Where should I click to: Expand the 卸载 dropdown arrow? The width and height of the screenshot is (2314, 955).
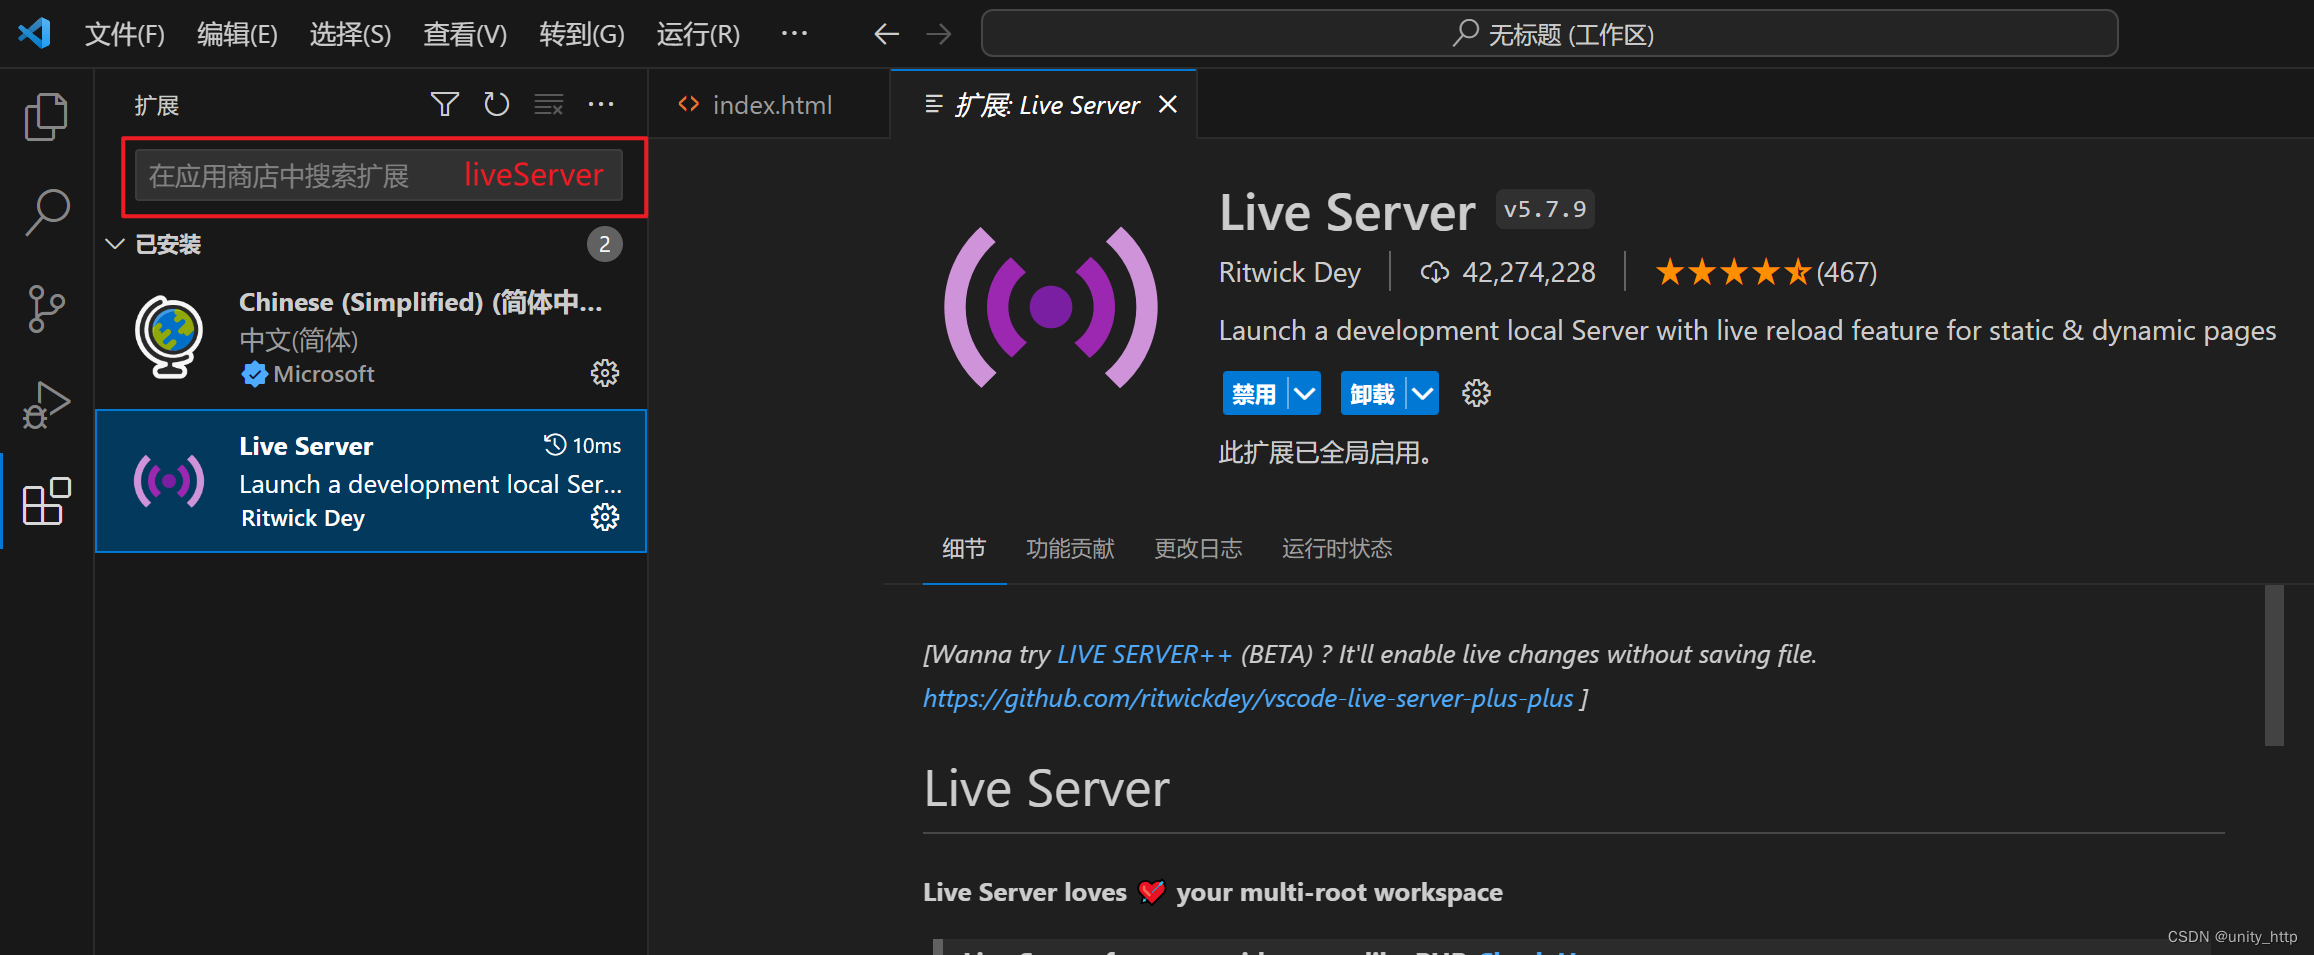click(x=1422, y=393)
